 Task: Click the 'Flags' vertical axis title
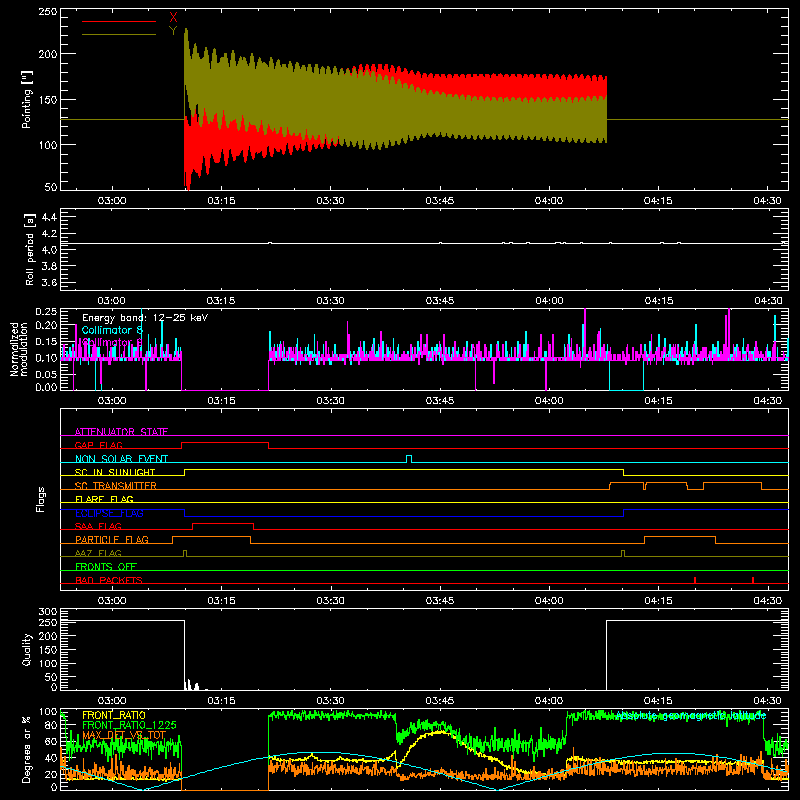click(x=41, y=499)
